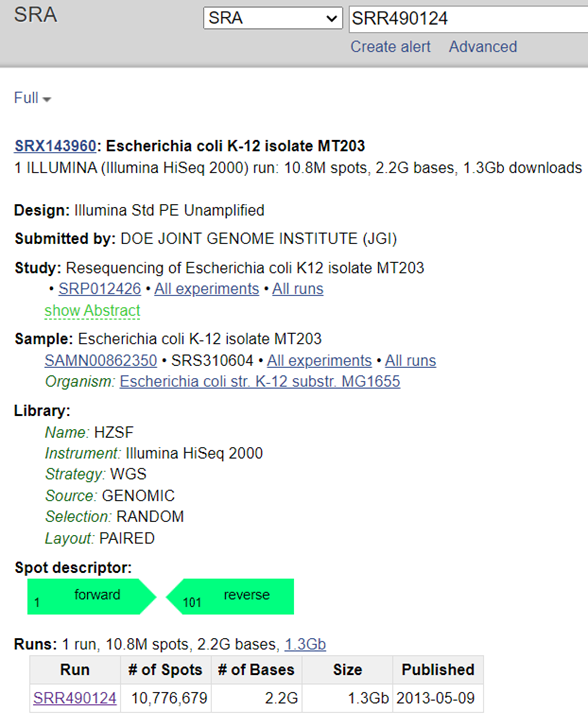Open experiment accession SRX143960
The width and height of the screenshot is (588, 728).
(x=55, y=146)
